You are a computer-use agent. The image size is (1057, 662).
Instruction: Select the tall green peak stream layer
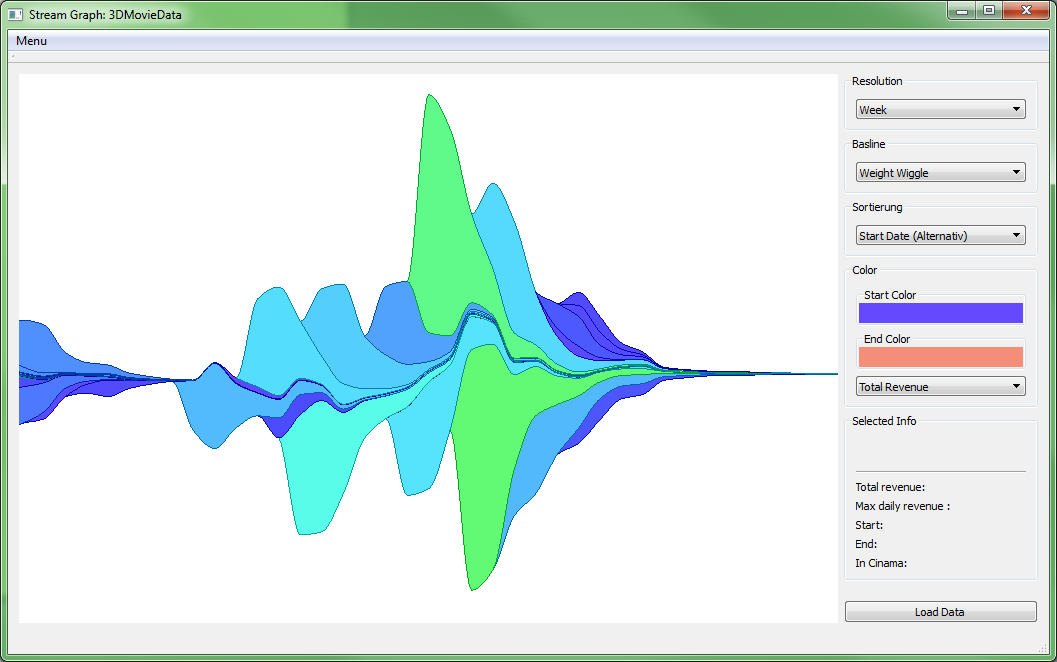(x=440, y=200)
